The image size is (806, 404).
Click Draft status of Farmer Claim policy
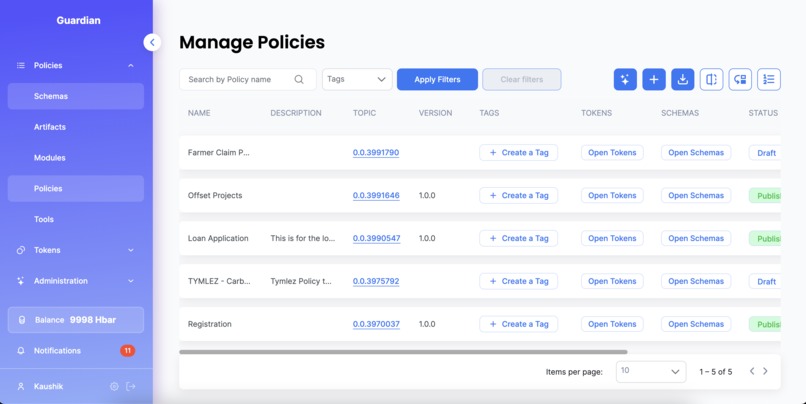coord(765,153)
